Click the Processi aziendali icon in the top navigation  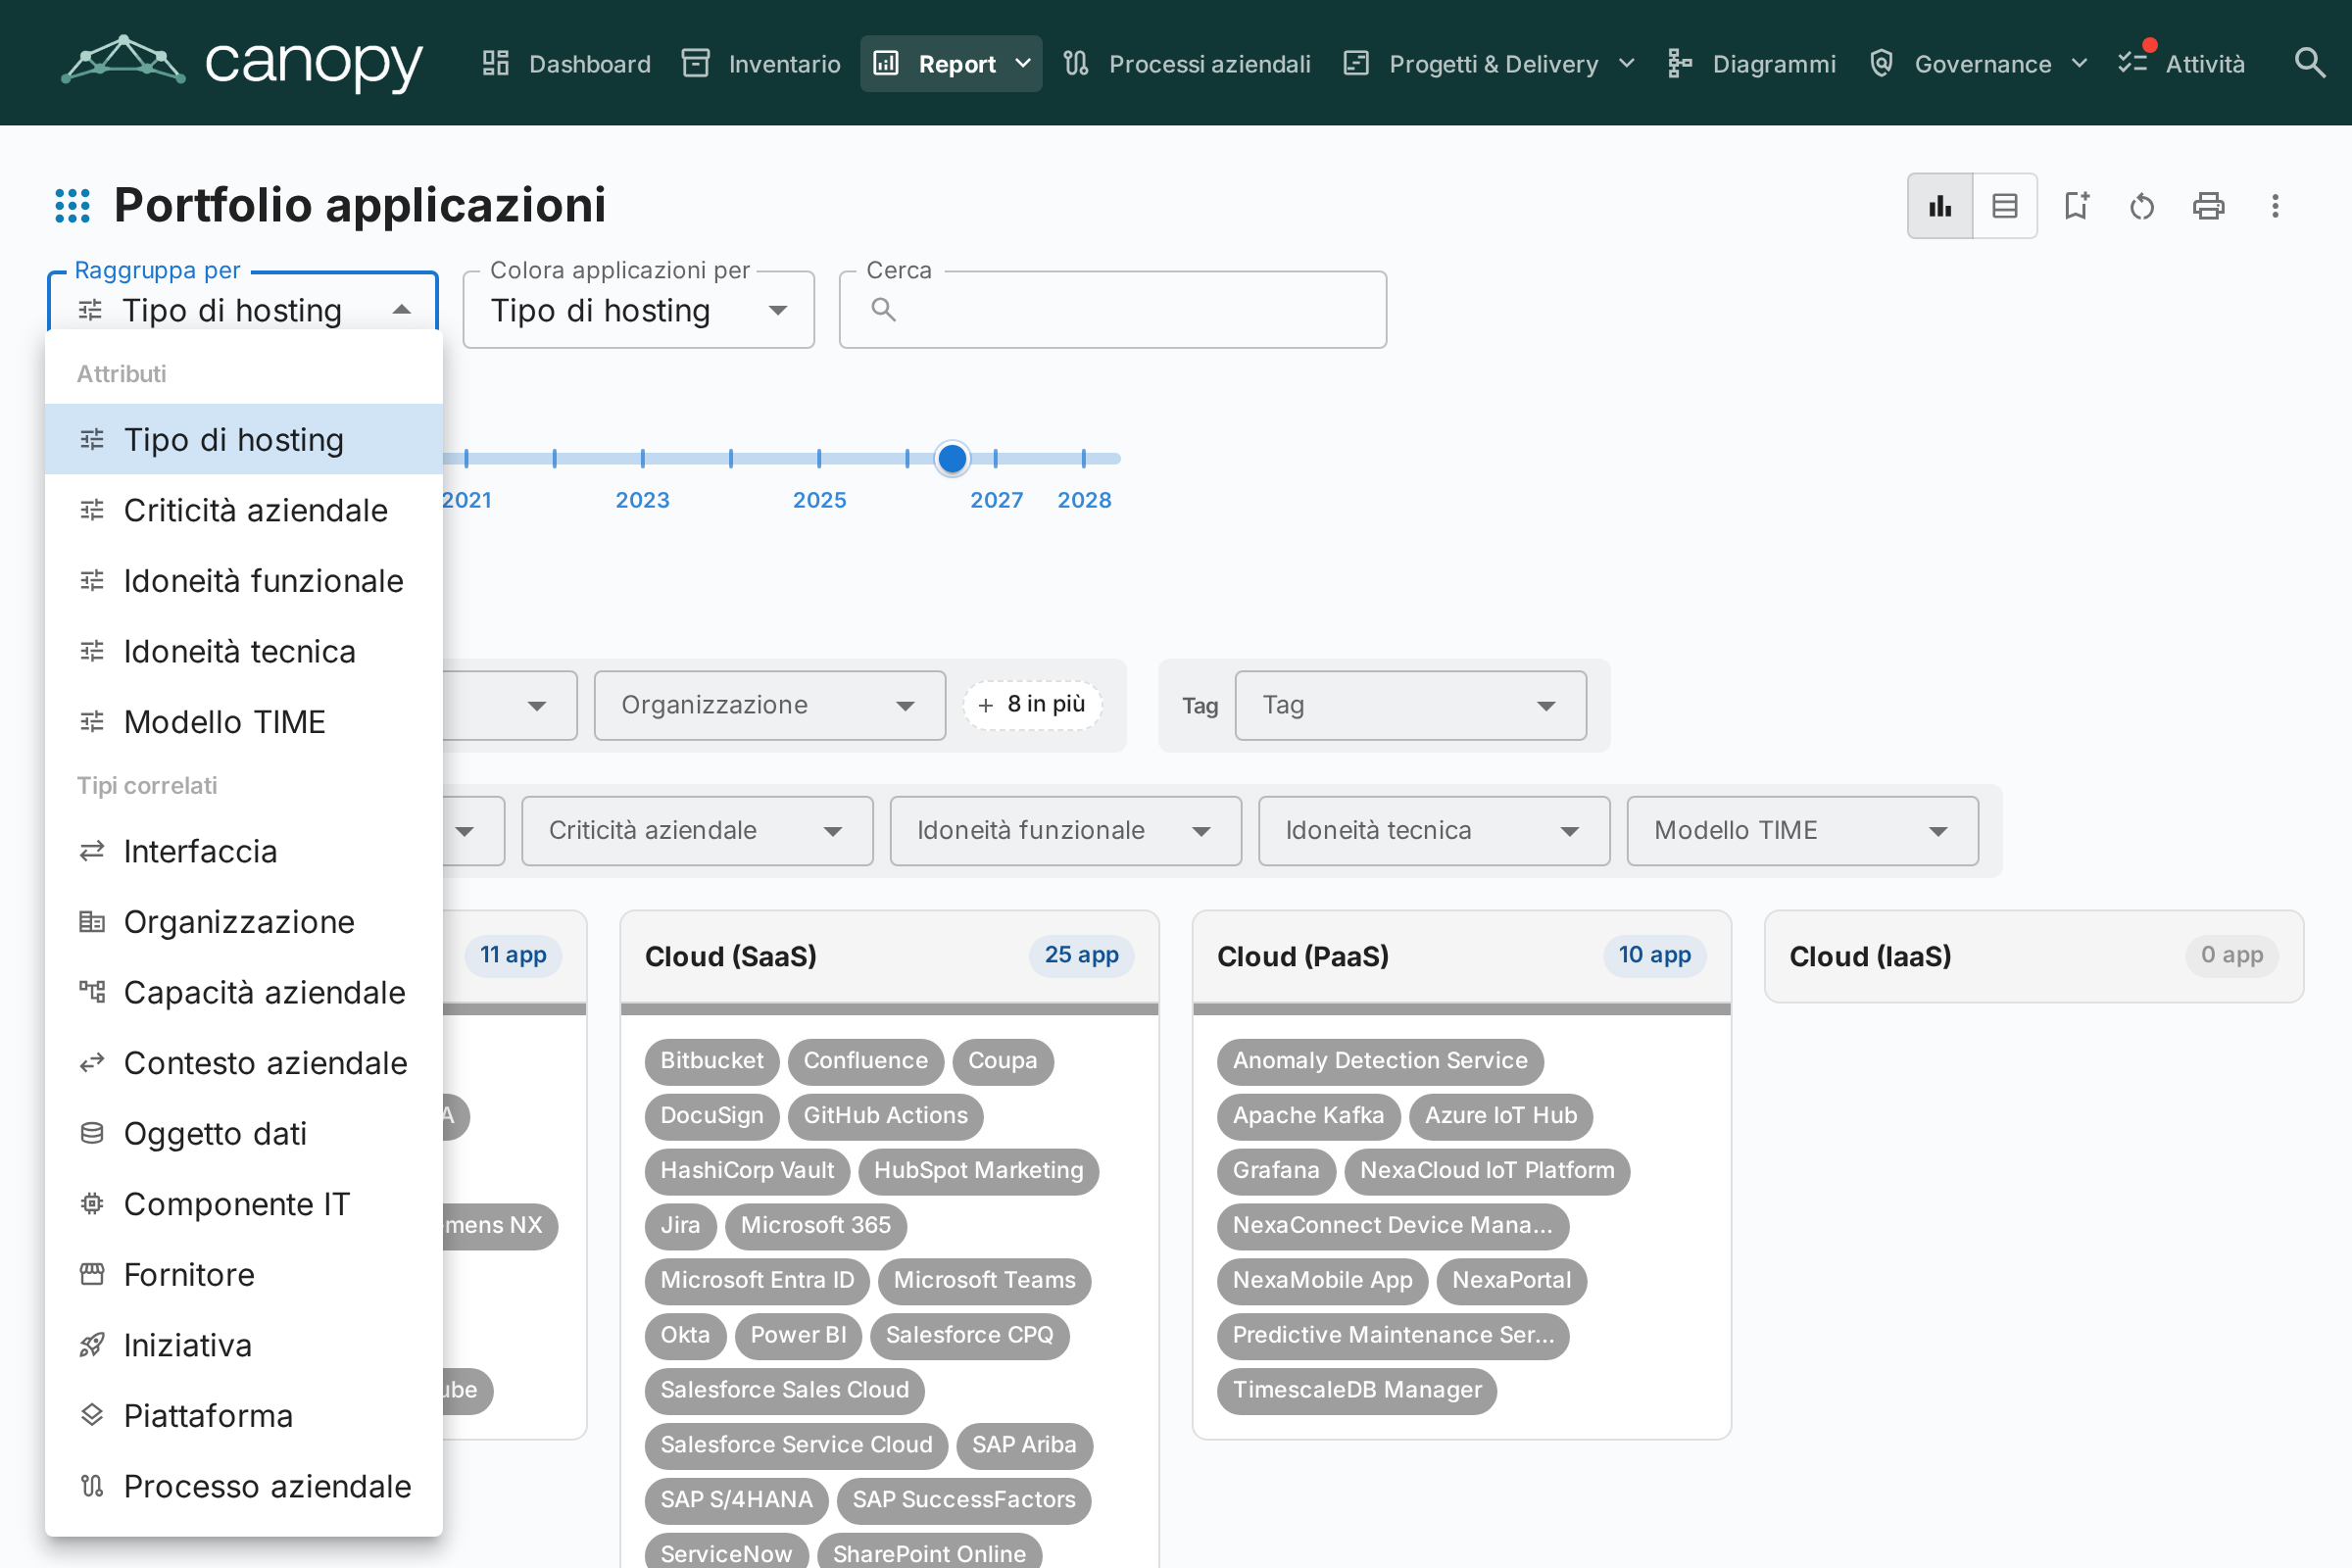[1076, 63]
